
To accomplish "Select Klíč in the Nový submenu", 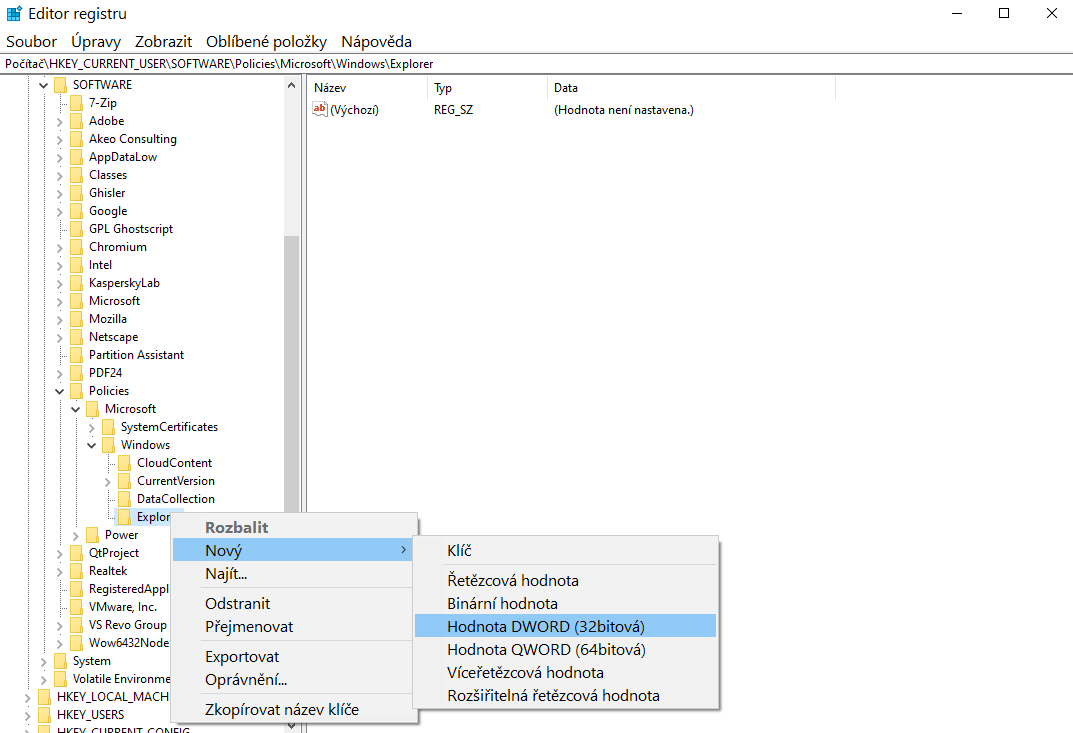I will click(459, 551).
